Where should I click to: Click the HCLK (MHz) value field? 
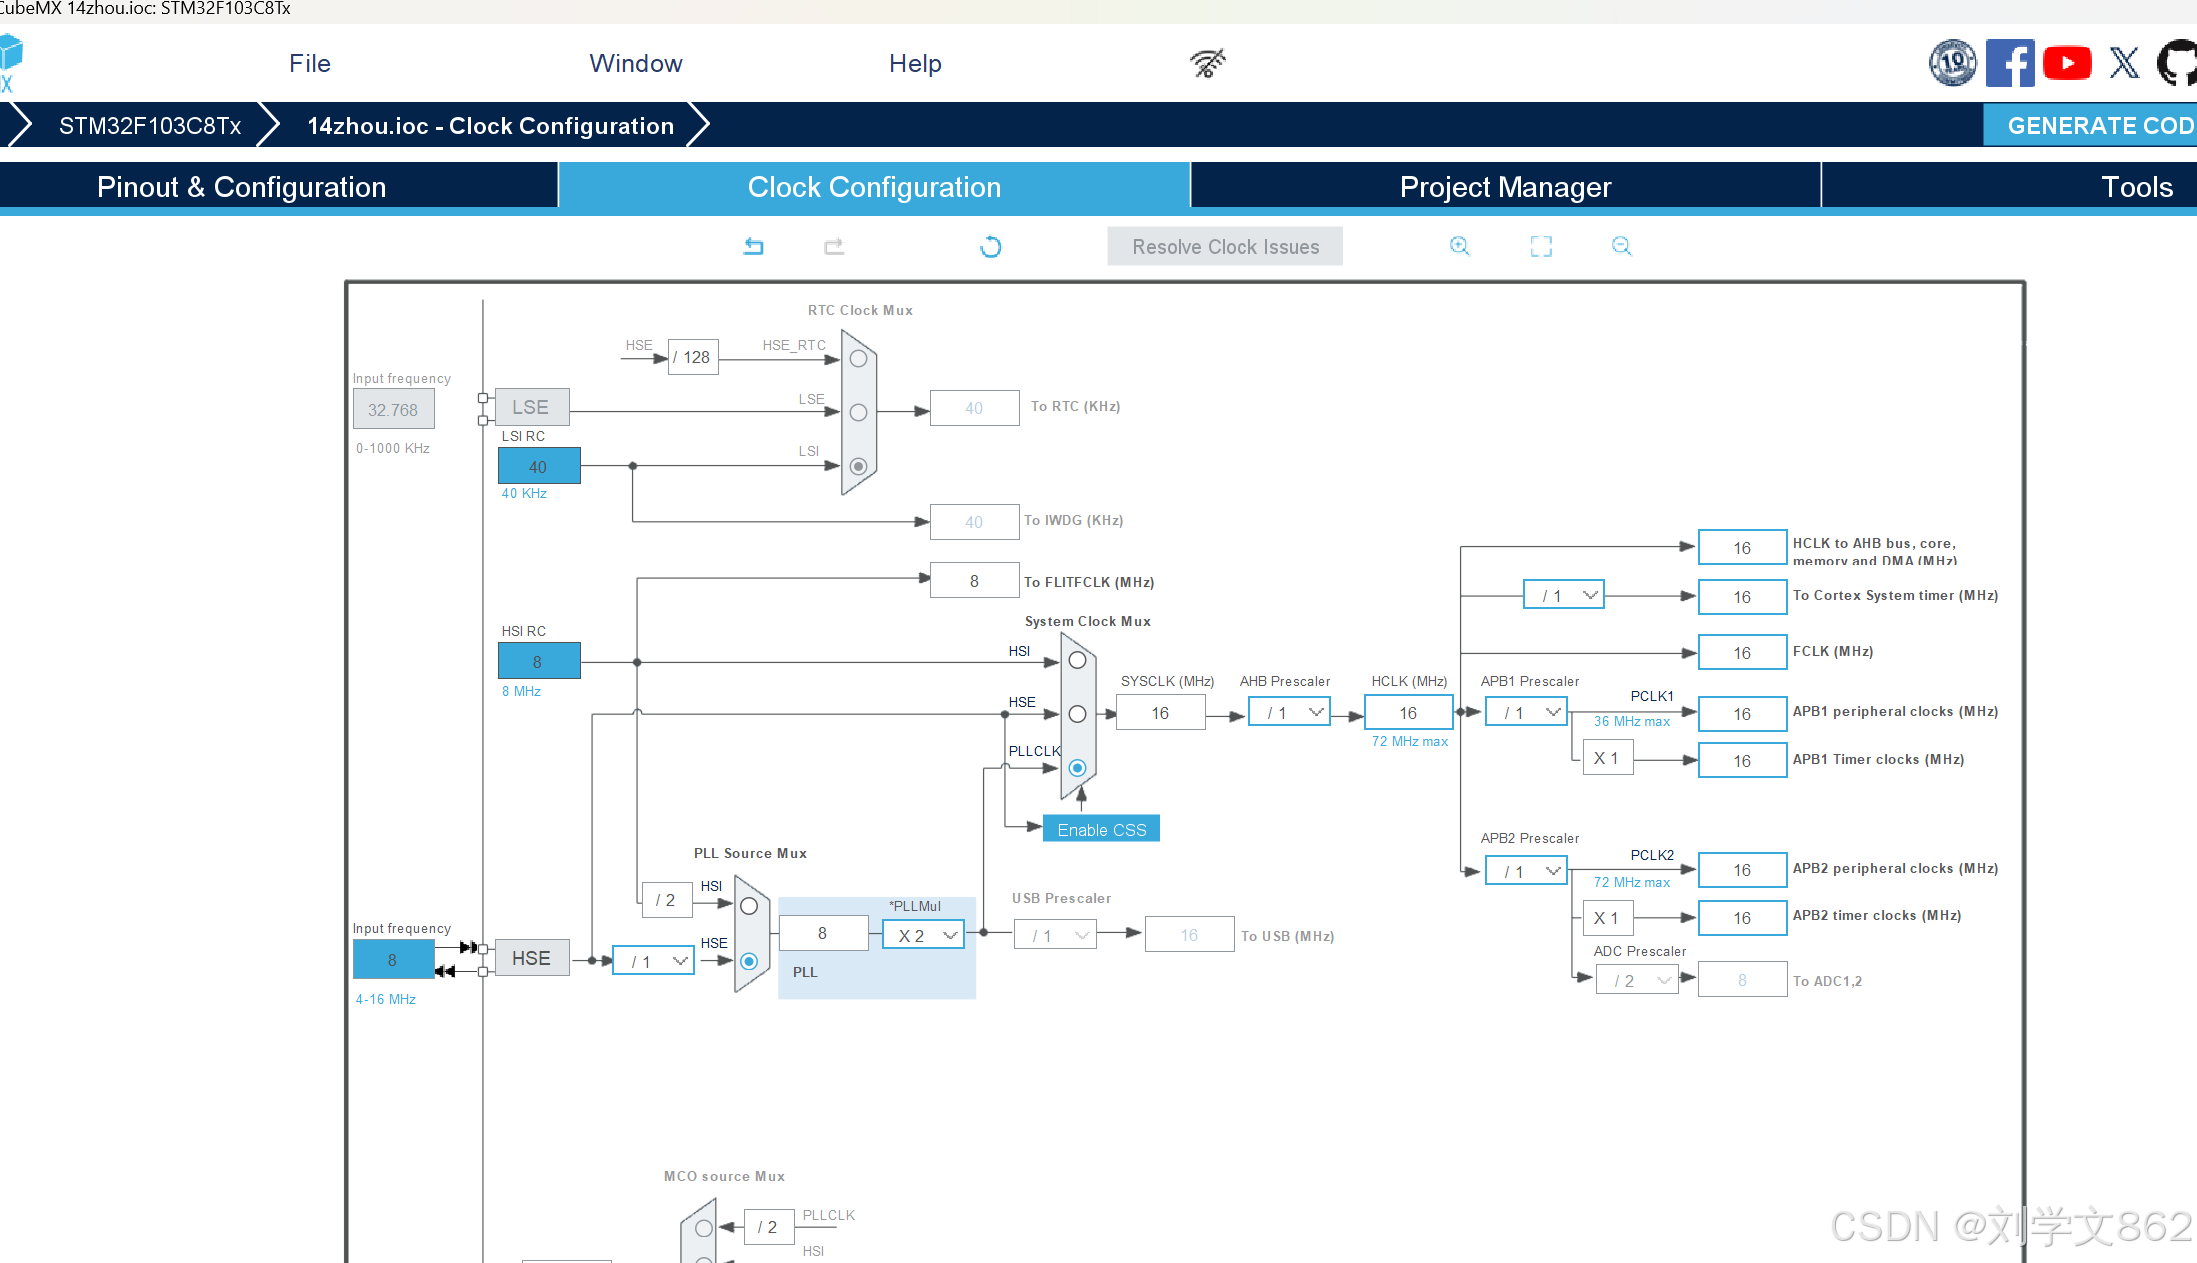pyautogui.click(x=1408, y=713)
